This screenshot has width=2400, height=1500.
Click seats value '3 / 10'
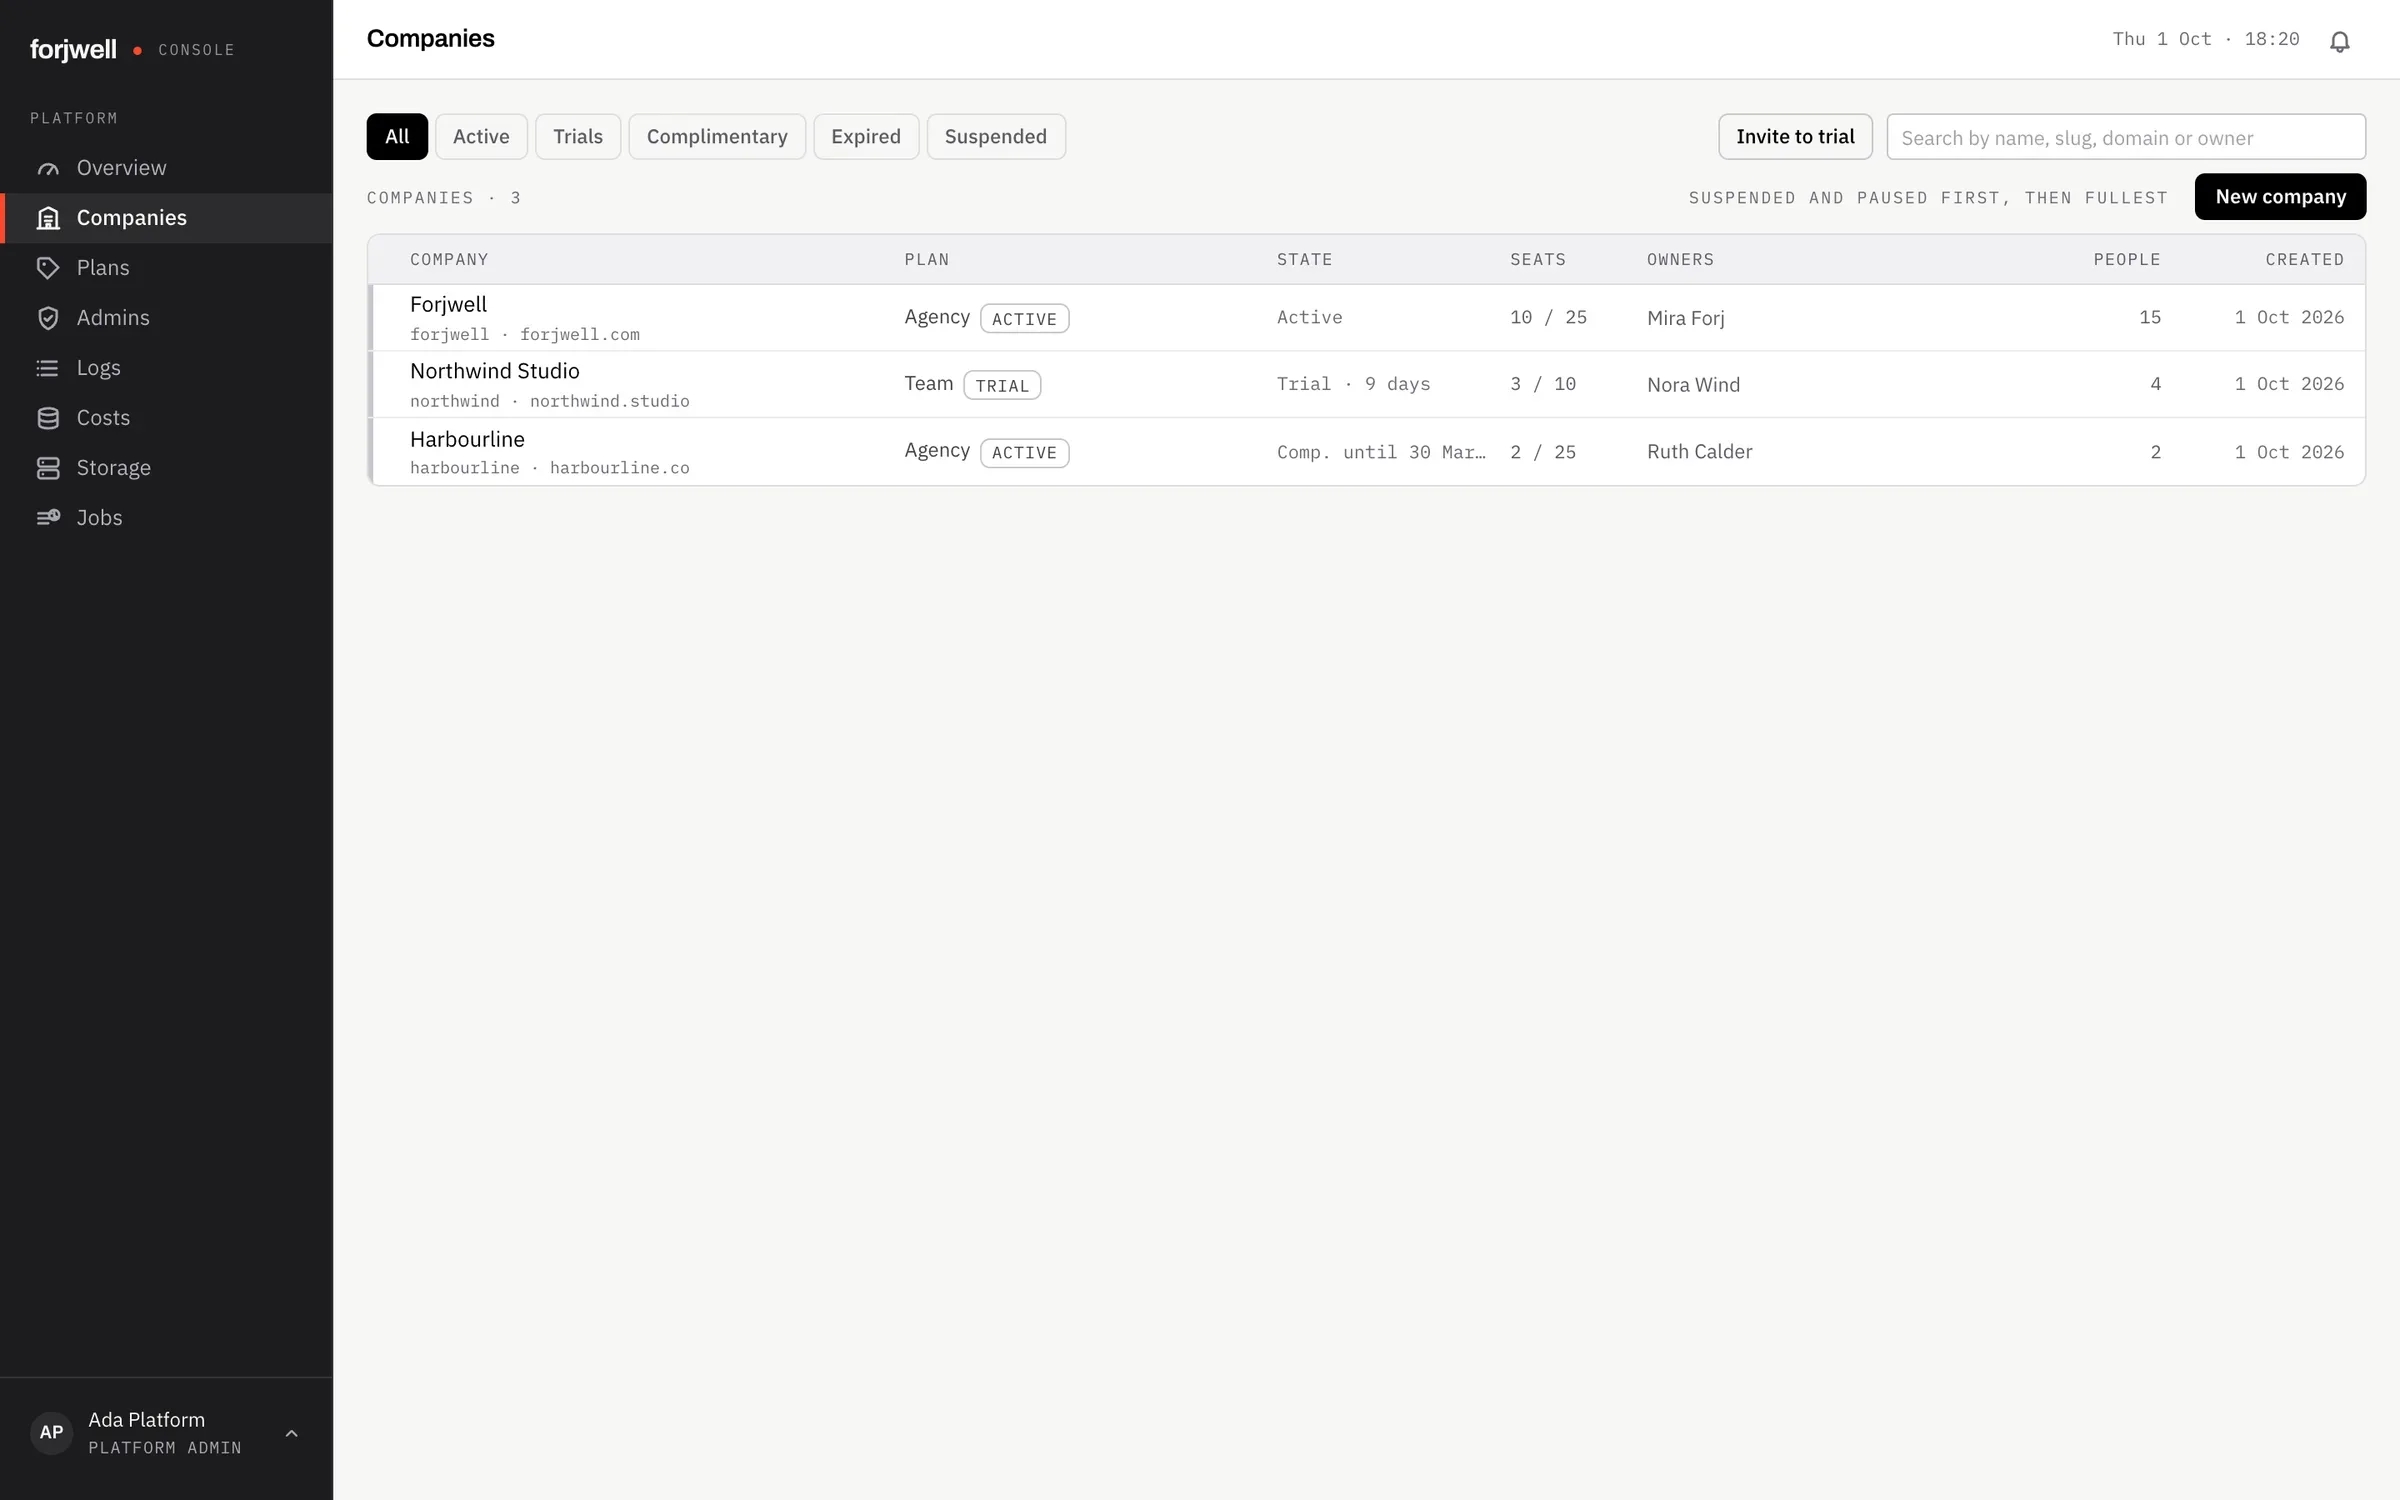pyautogui.click(x=1543, y=384)
